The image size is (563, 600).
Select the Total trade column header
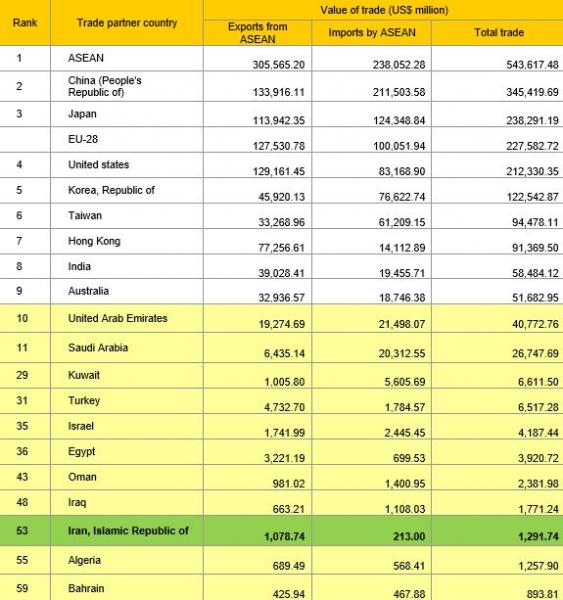pyautogui.click(x=498, y=33)
